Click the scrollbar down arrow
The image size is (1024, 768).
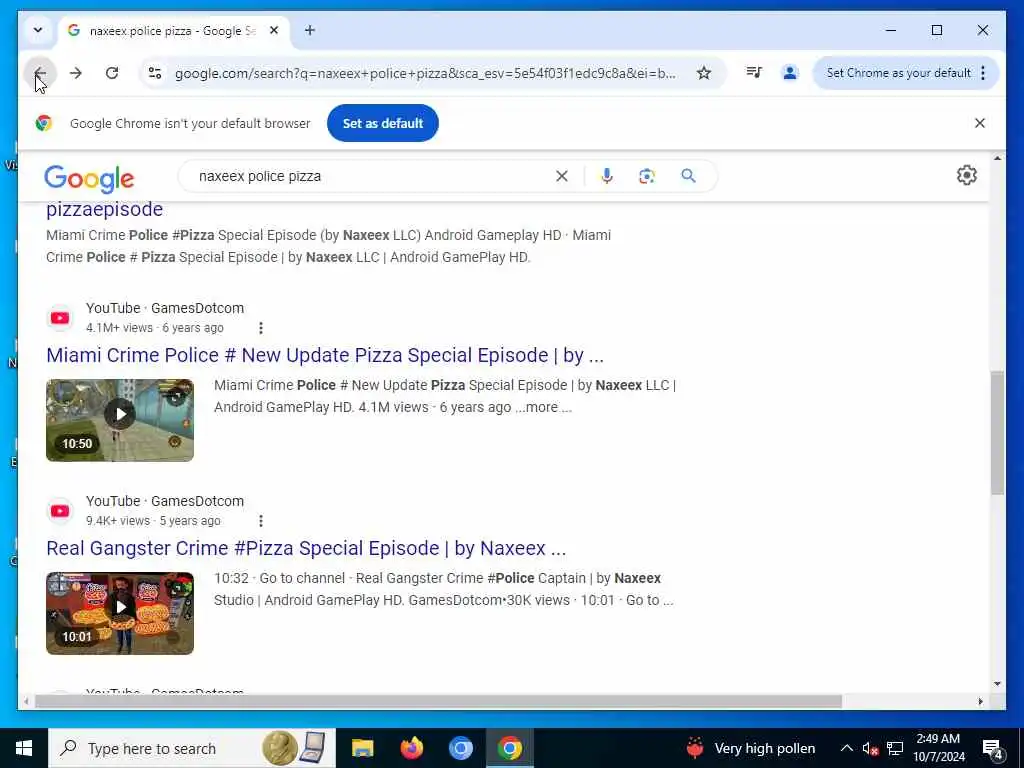coord(997,684)
